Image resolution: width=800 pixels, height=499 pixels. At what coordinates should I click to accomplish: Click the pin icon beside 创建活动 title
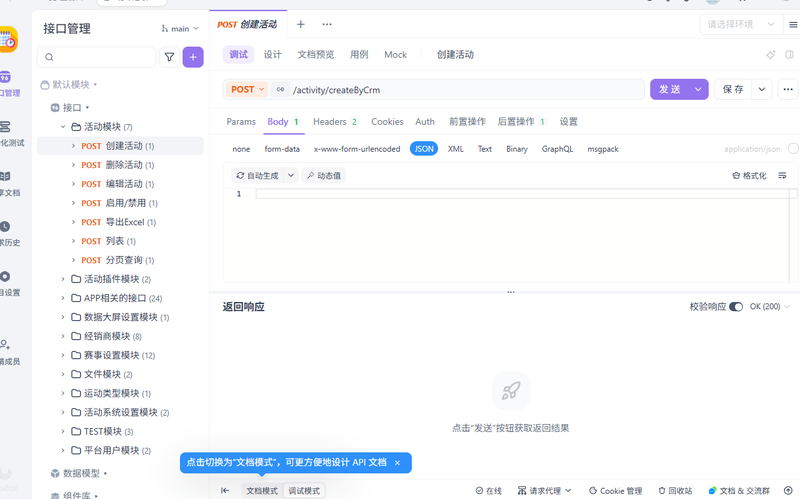pos(770,55)
